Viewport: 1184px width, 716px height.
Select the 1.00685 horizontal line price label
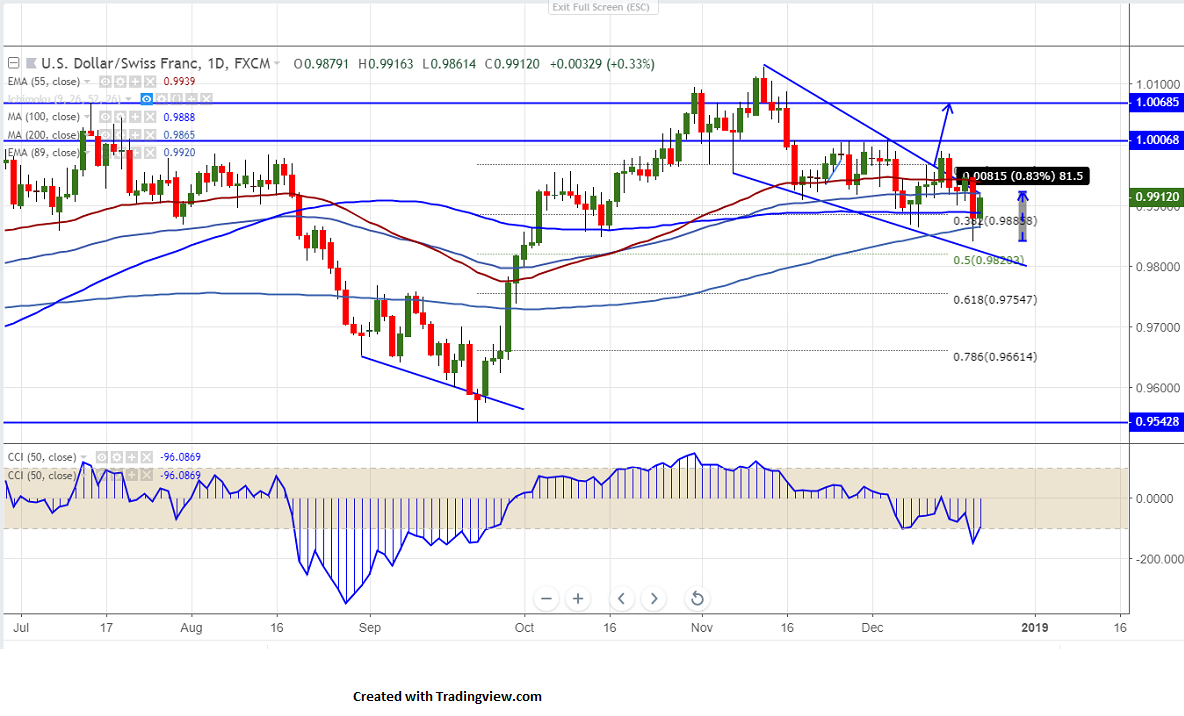[1157, 102]
